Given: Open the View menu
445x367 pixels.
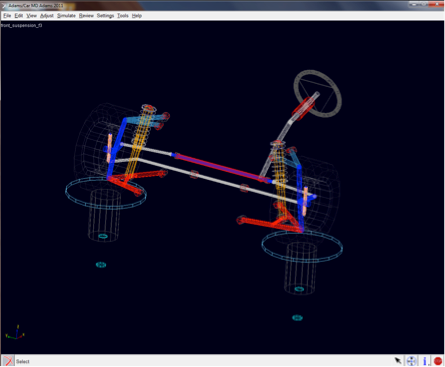Looking at the screenshot, I should pyautogui.click(x=31, y=16).
